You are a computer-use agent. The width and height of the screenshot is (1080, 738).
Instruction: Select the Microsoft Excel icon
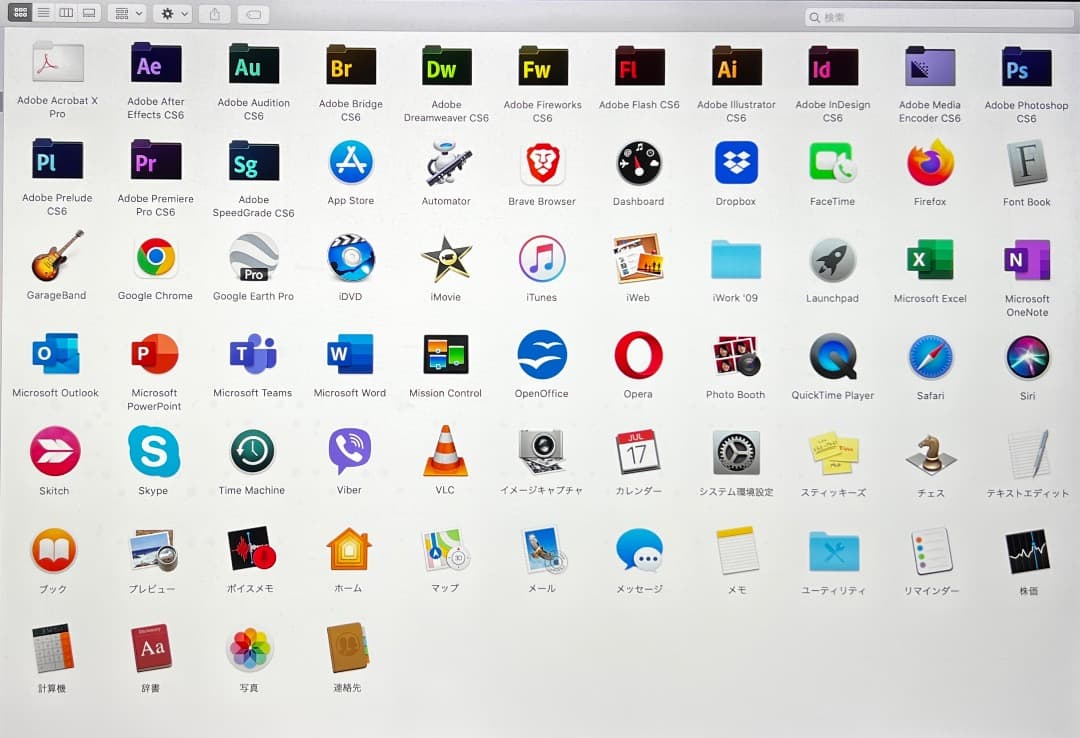[x=931, y=260]
